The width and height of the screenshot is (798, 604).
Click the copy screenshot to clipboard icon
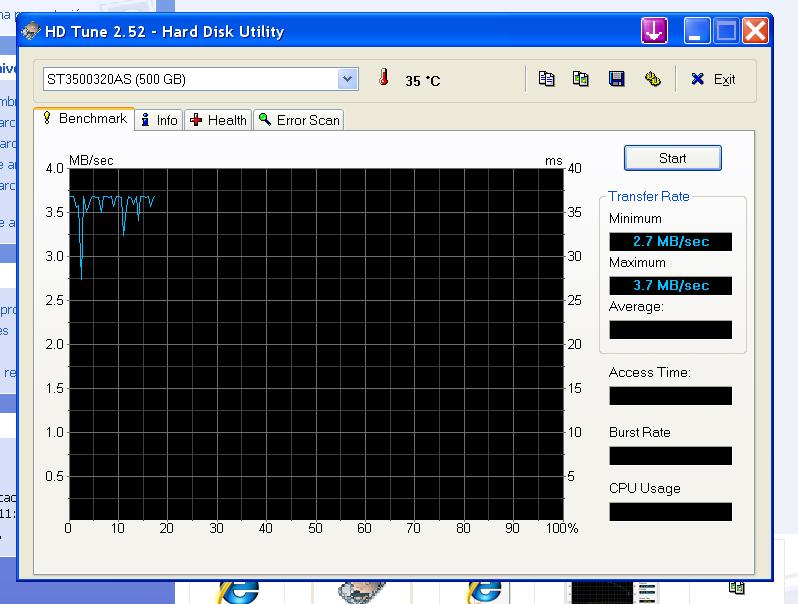coord(581,79)
